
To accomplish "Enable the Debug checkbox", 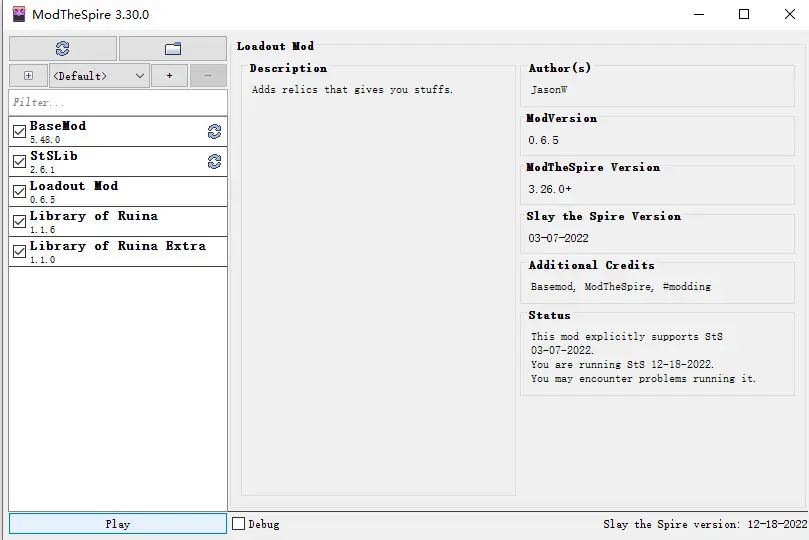I will point(239,524).
